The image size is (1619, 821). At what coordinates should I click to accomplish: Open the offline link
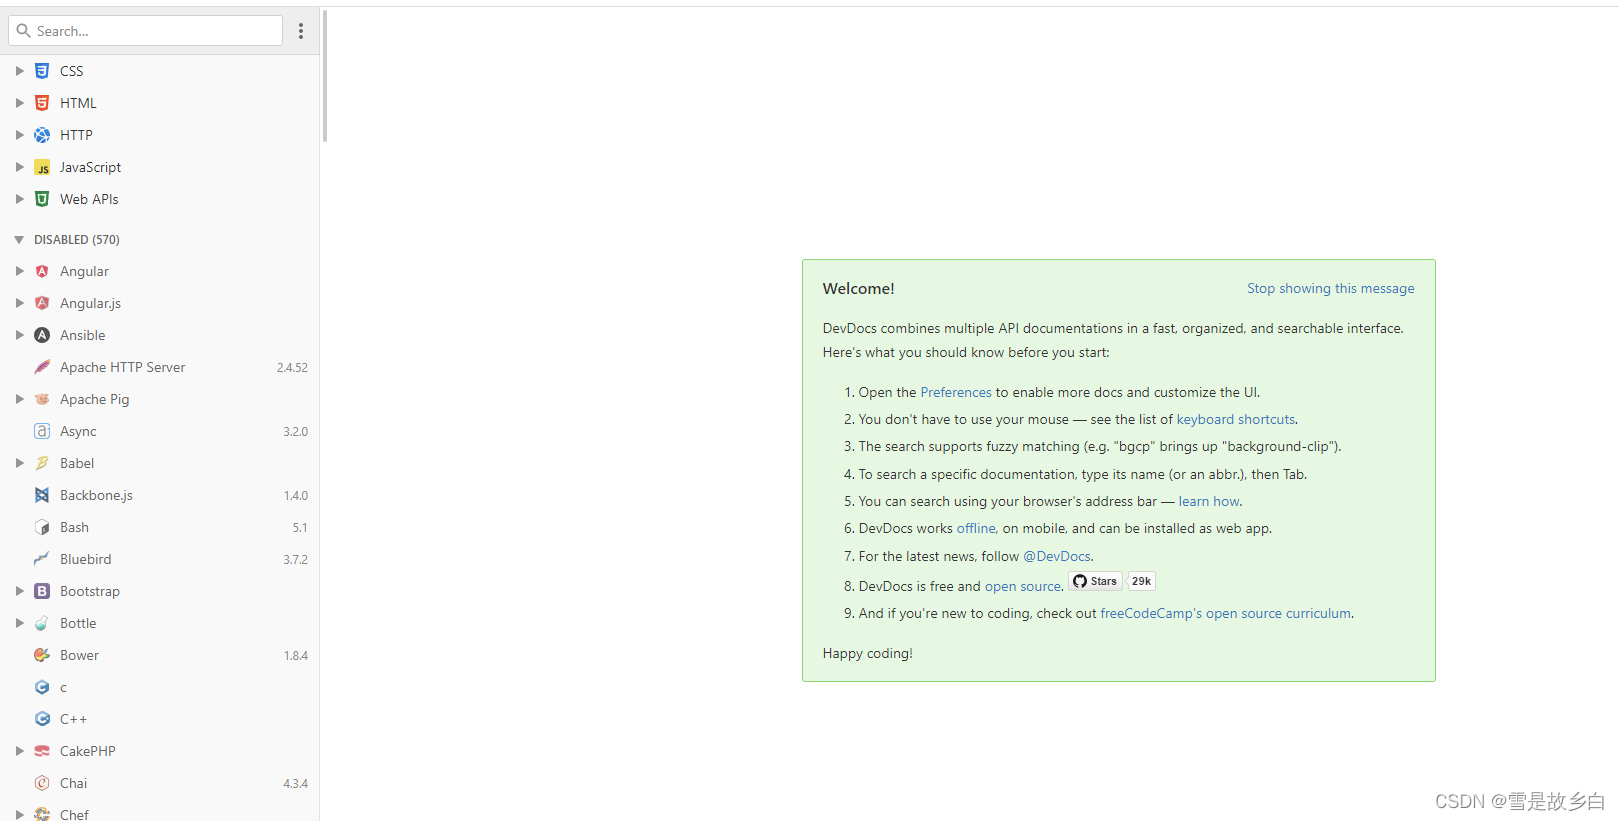976,528
